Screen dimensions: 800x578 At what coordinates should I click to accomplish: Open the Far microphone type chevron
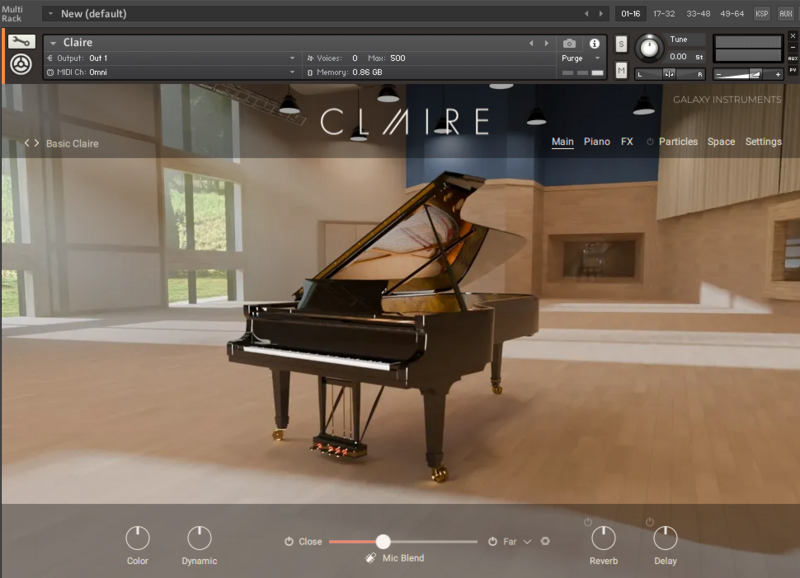pyautogui.click(x=528, y=541)
